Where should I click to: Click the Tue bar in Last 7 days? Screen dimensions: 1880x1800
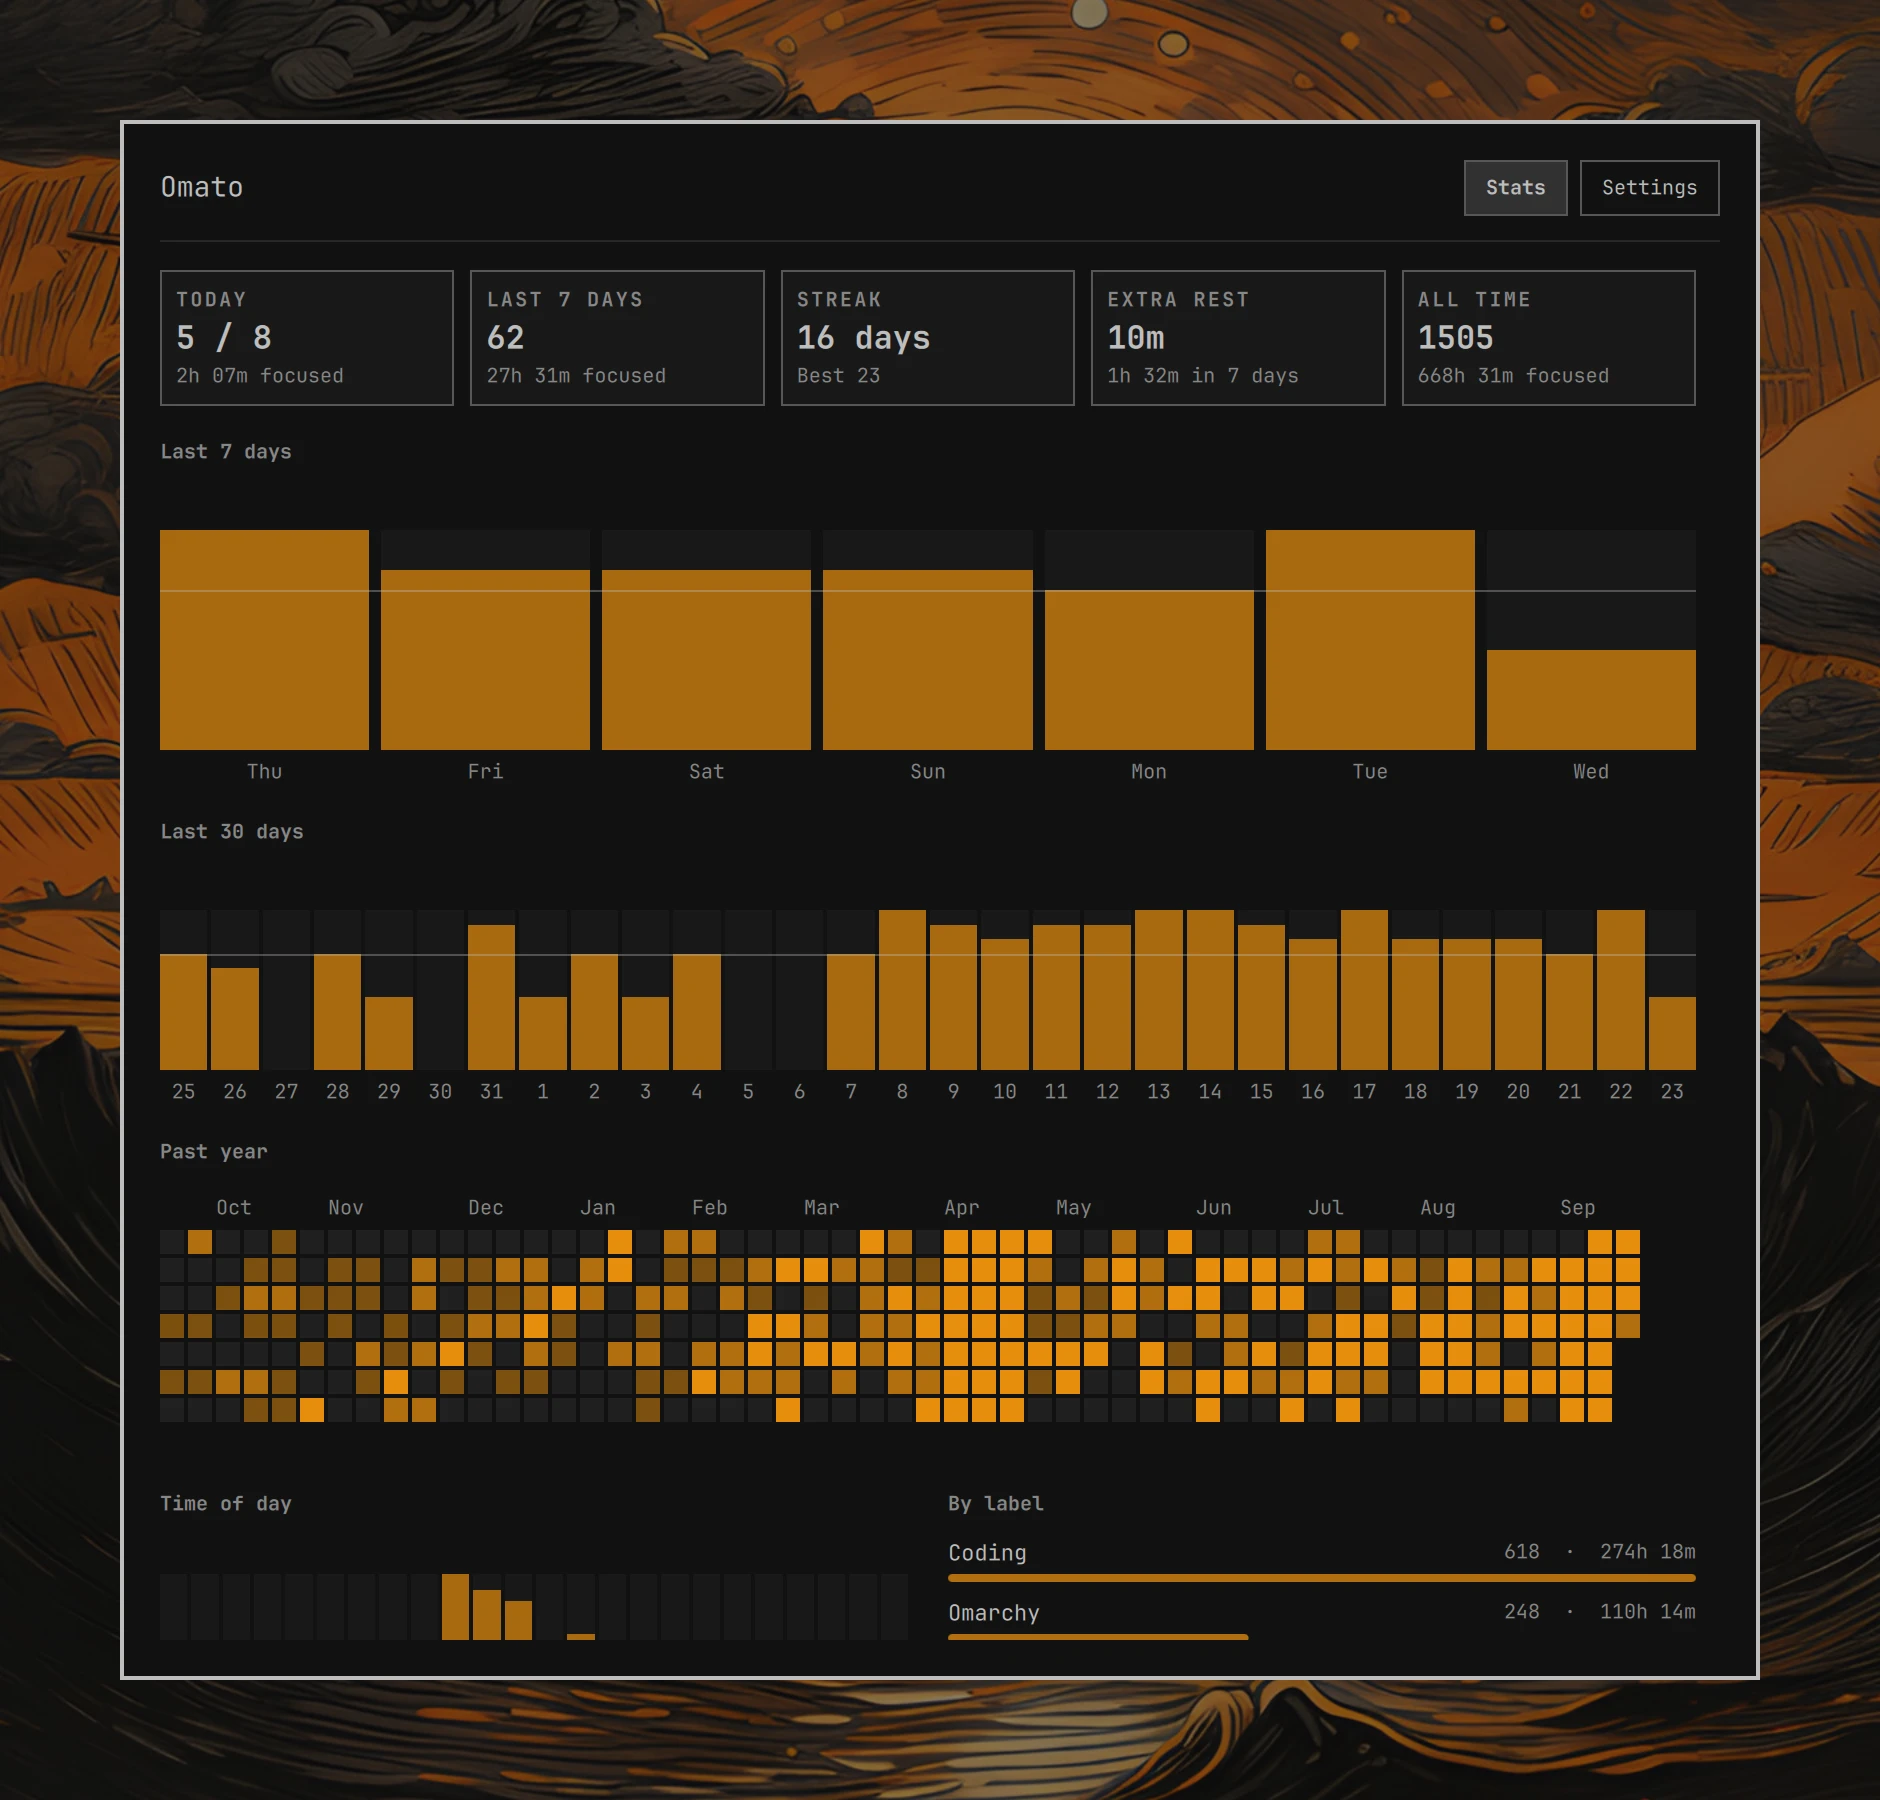click(1370, 640)
